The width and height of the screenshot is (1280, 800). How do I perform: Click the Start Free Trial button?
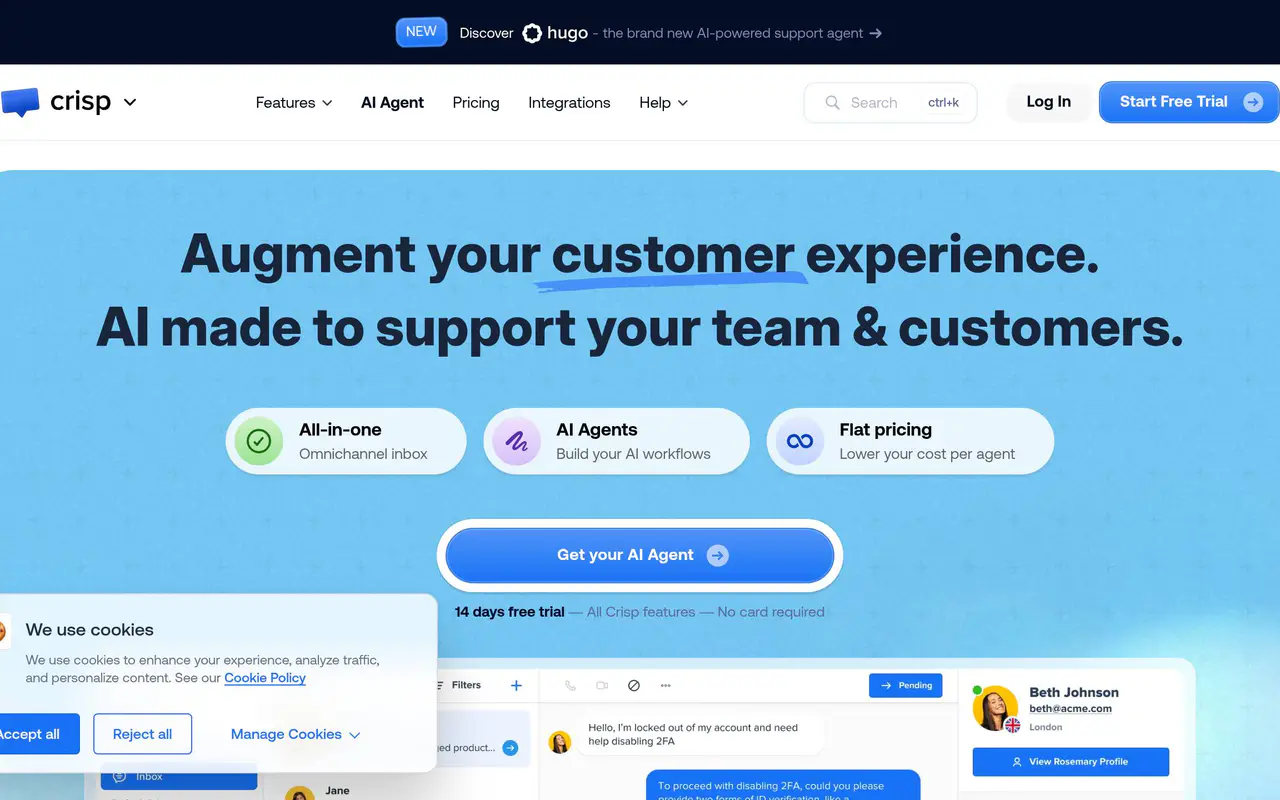point(1189,102)
